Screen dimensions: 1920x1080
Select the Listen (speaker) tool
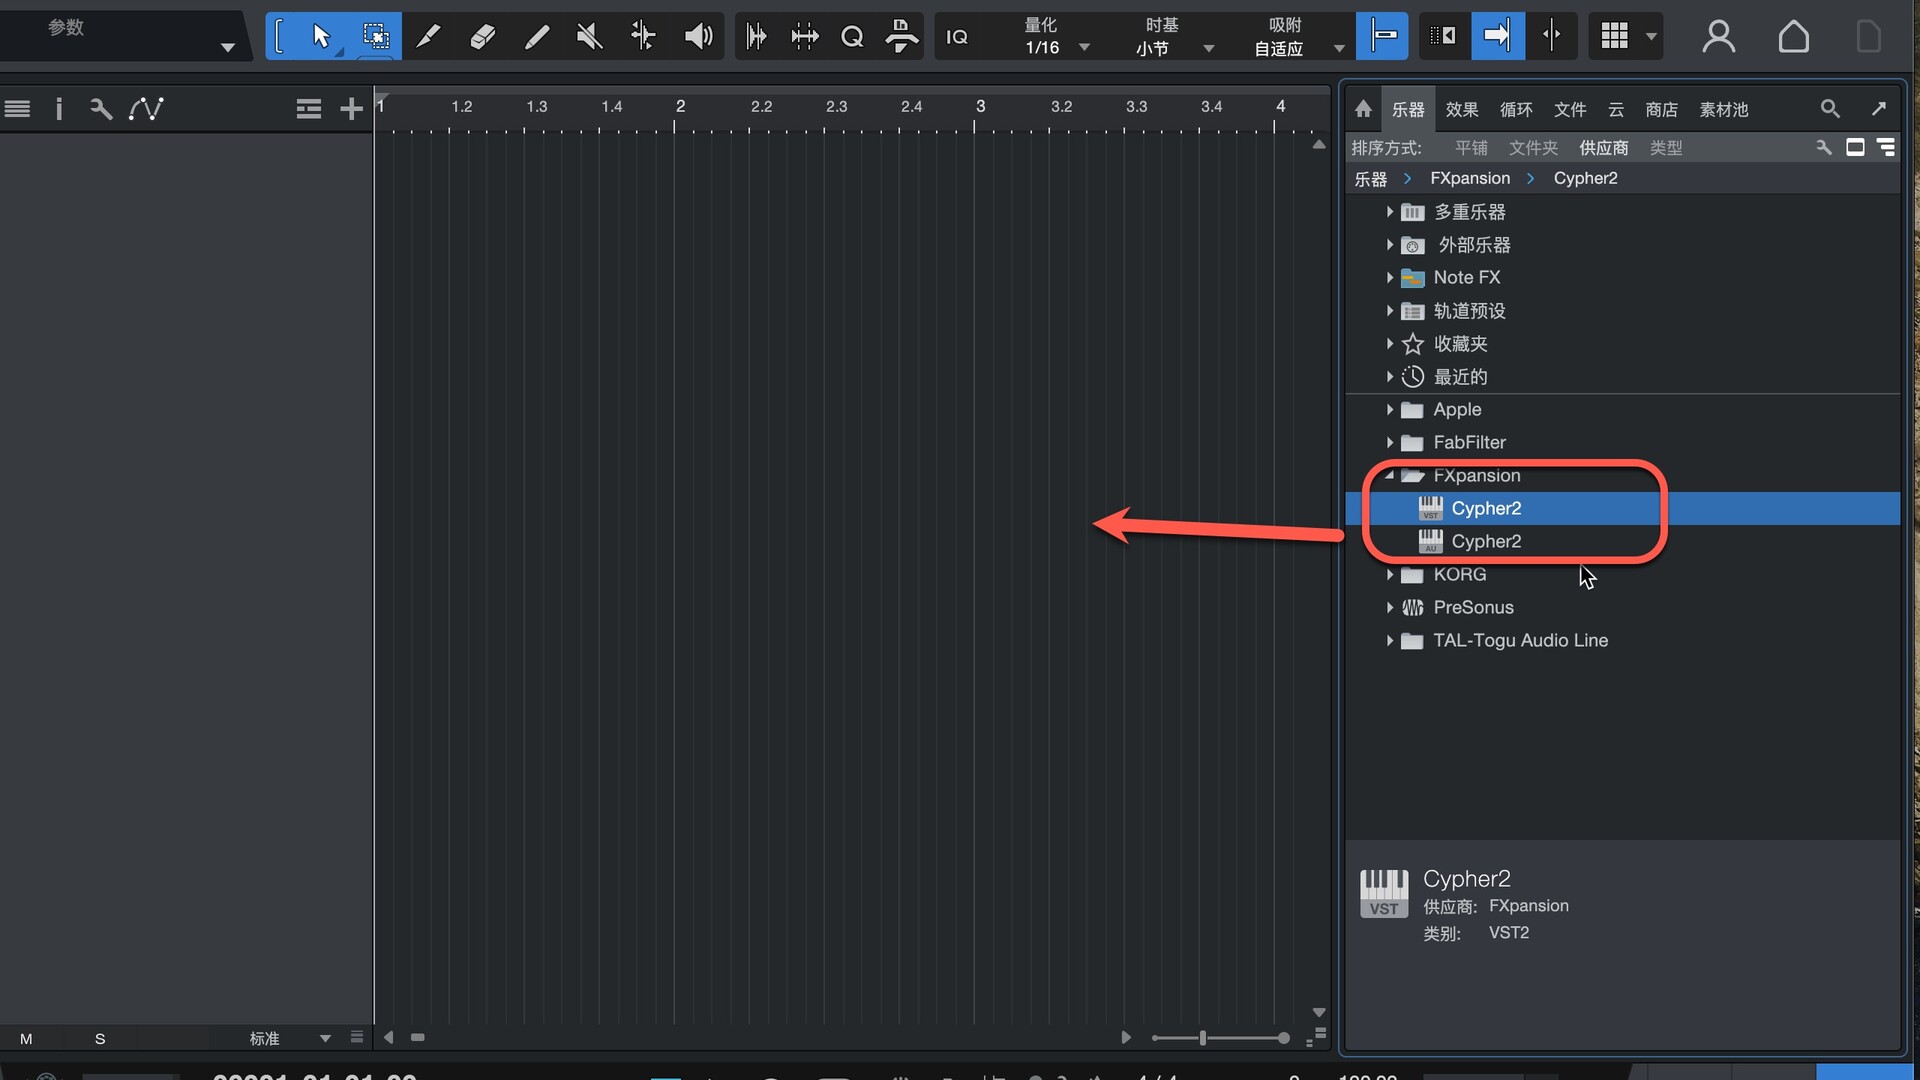tap(698, 37)
